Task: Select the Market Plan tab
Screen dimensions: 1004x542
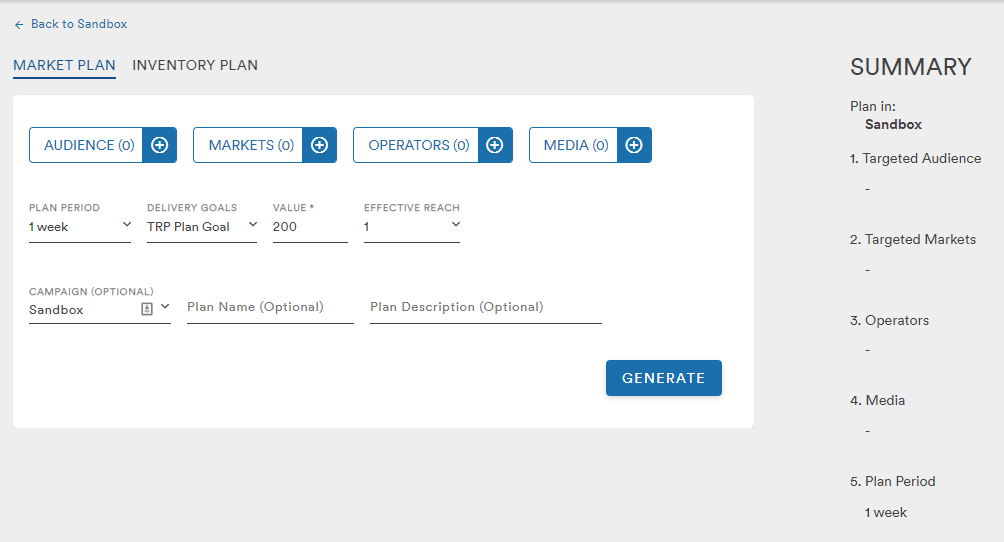Action: click(64, 65)
